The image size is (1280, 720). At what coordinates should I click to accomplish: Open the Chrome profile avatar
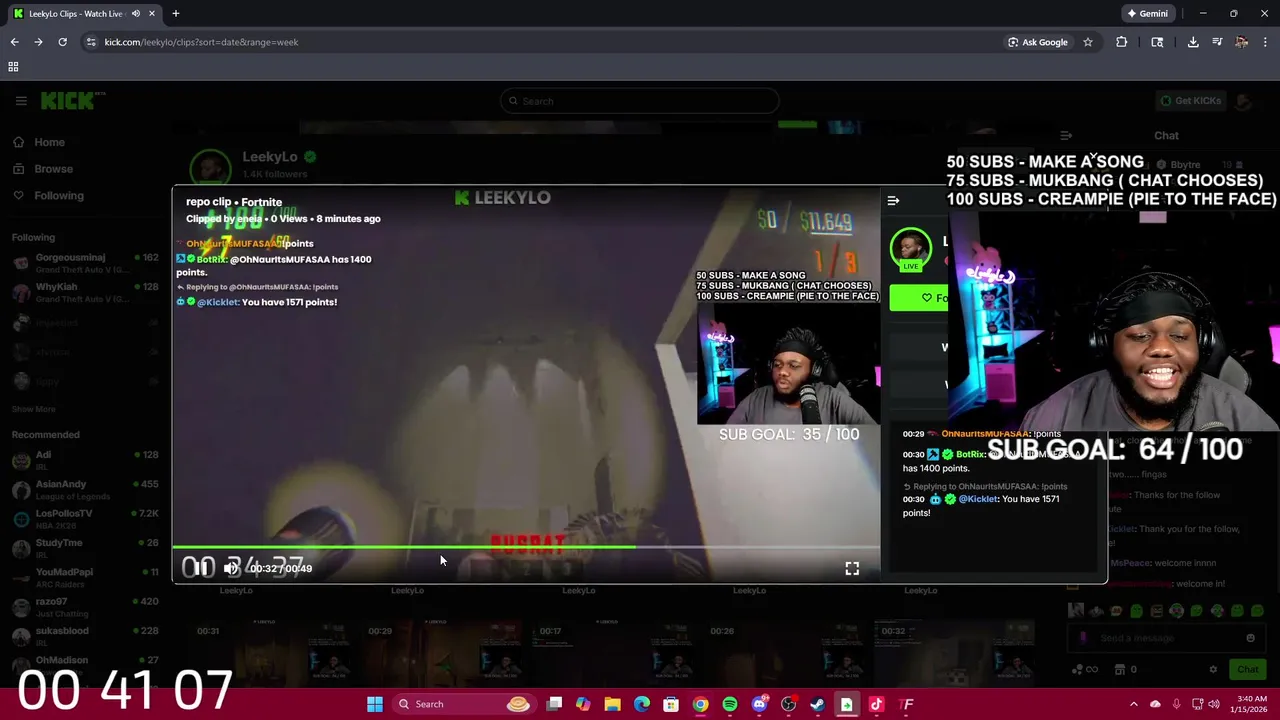1241,42
